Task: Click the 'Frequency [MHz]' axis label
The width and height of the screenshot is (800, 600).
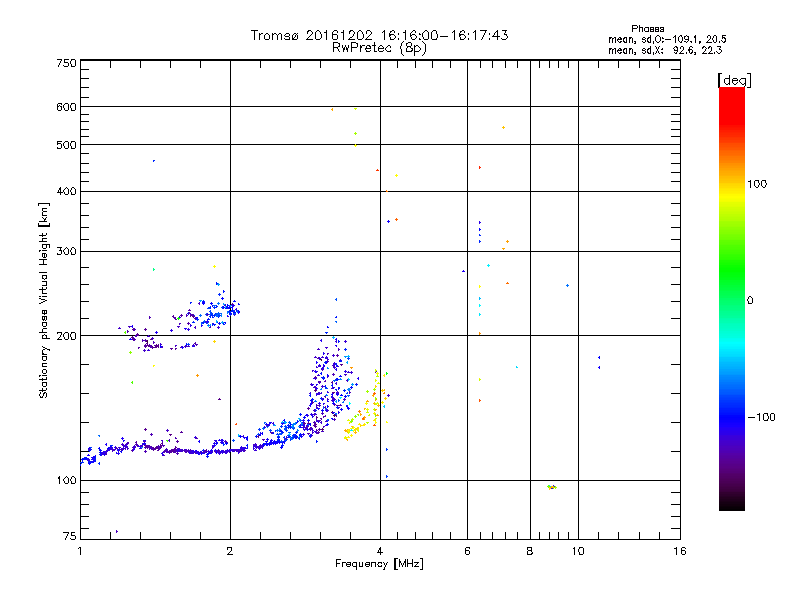Action: point(379,564)
